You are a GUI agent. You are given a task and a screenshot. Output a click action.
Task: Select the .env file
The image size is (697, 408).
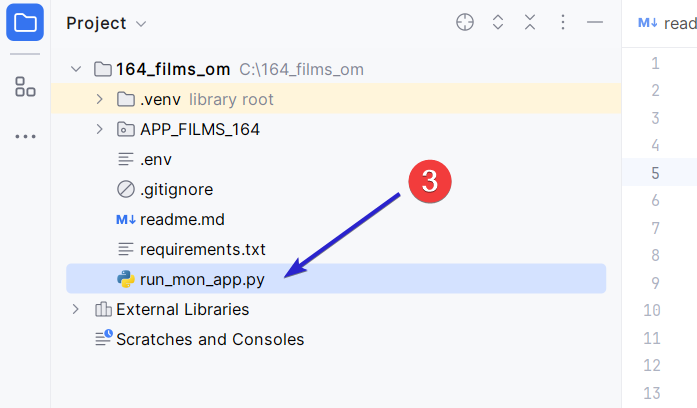pos(156,159)
